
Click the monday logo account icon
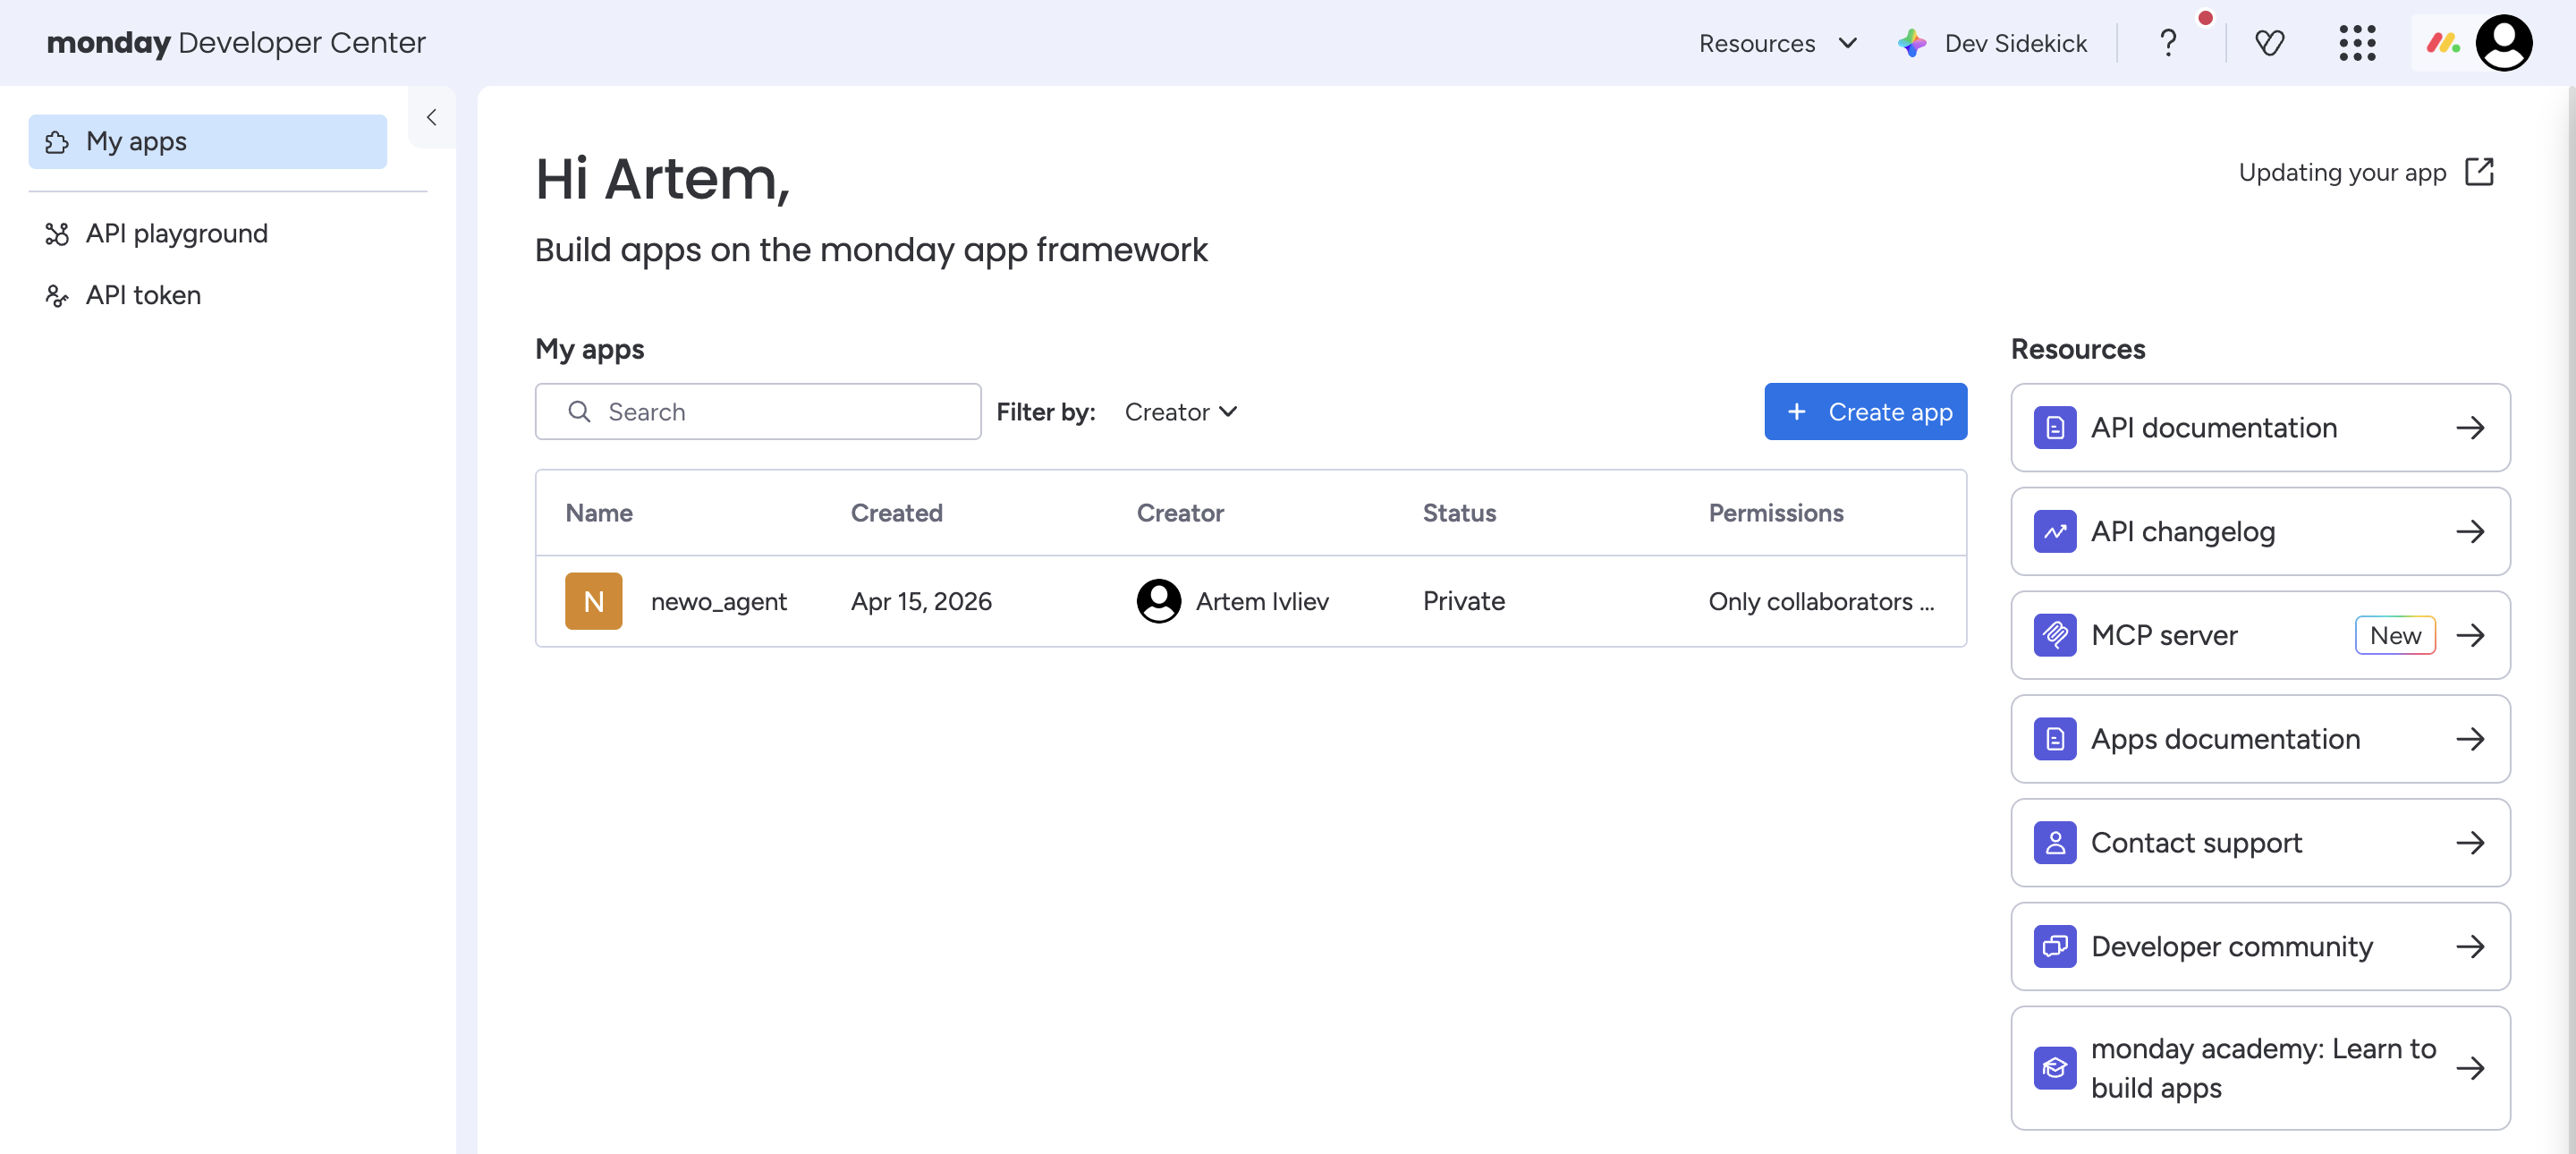pyautogui.click(x=2443, y=43)
